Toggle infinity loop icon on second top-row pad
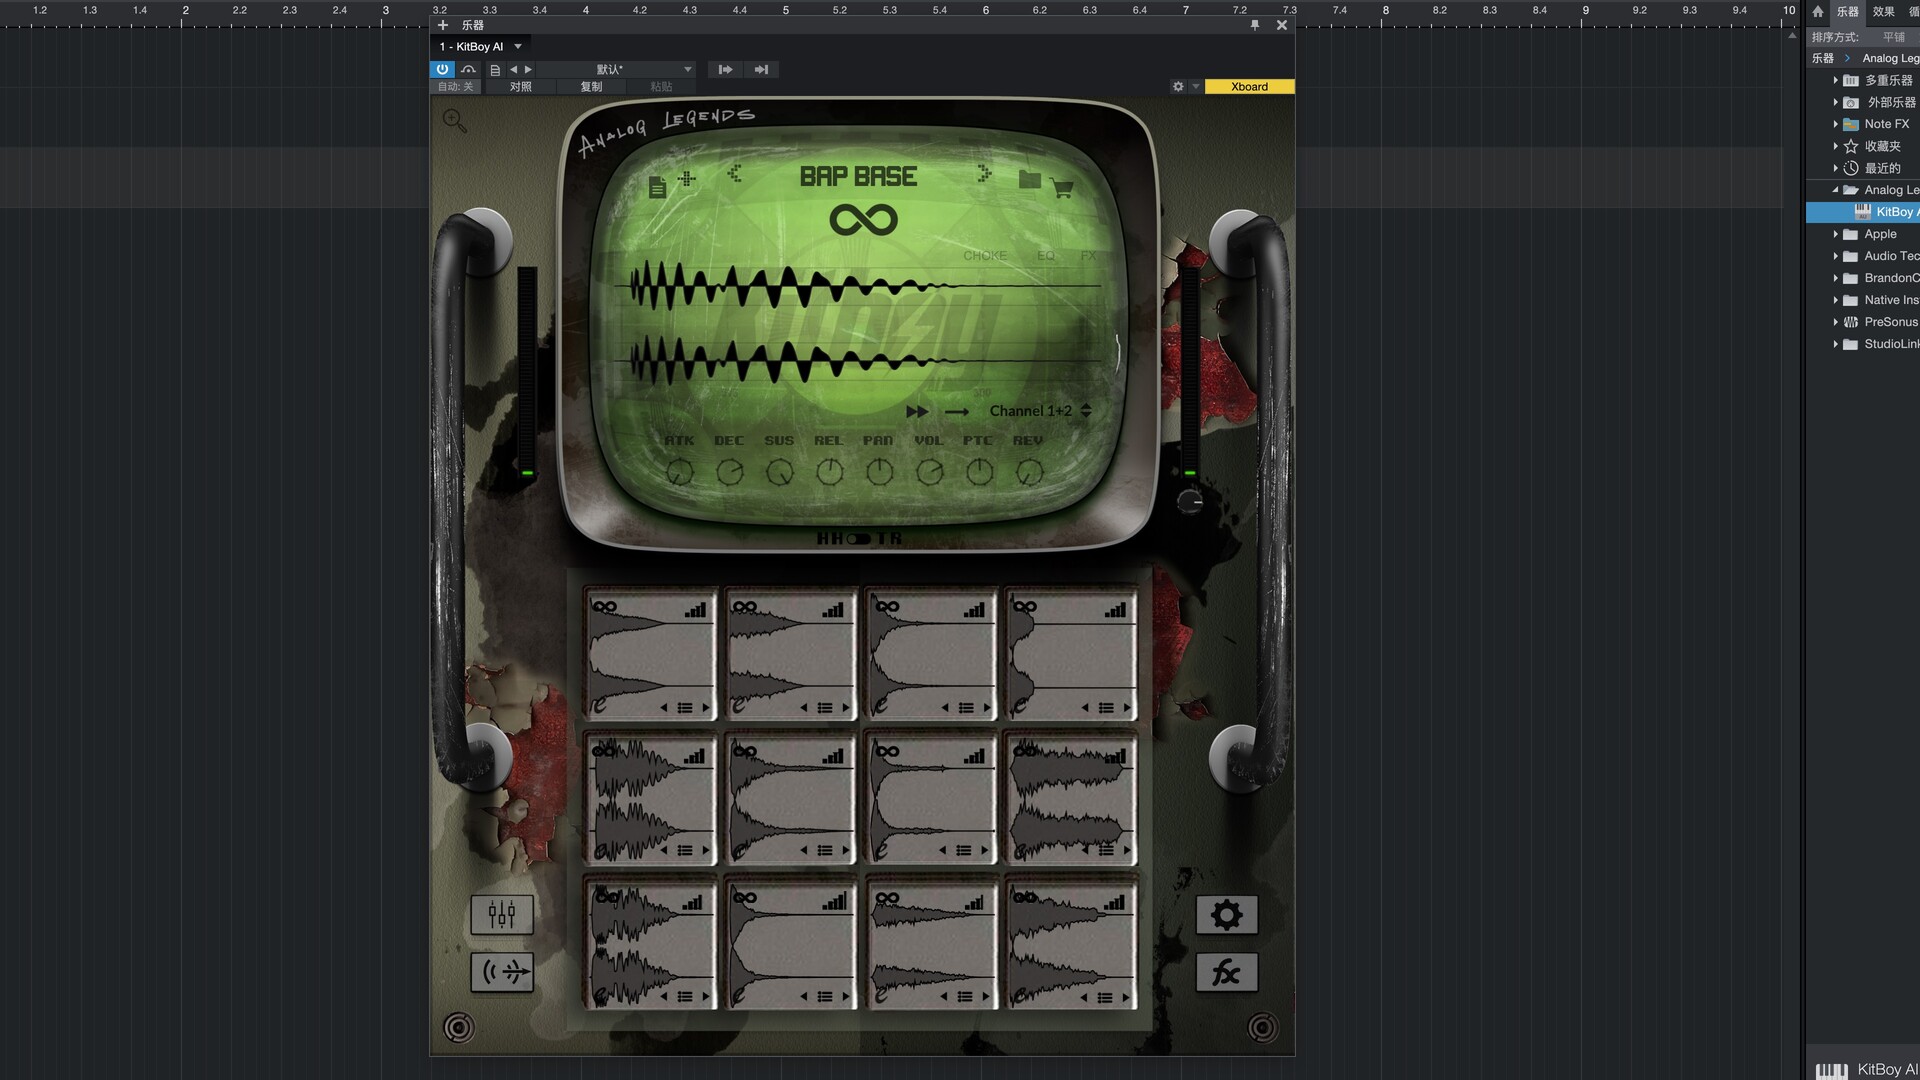This screenshot has height=1080, width=1920. tap(744, 607)
